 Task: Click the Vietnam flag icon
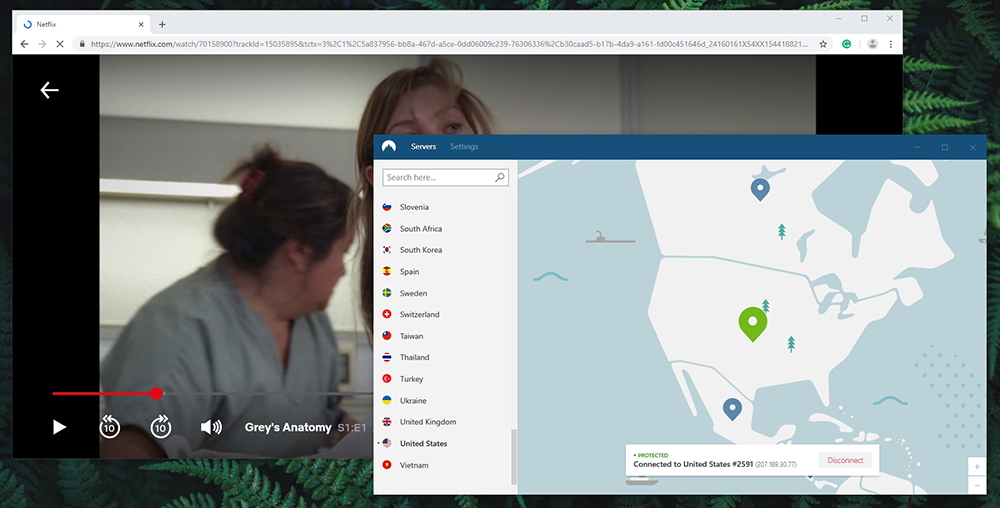tap(386, 465)
